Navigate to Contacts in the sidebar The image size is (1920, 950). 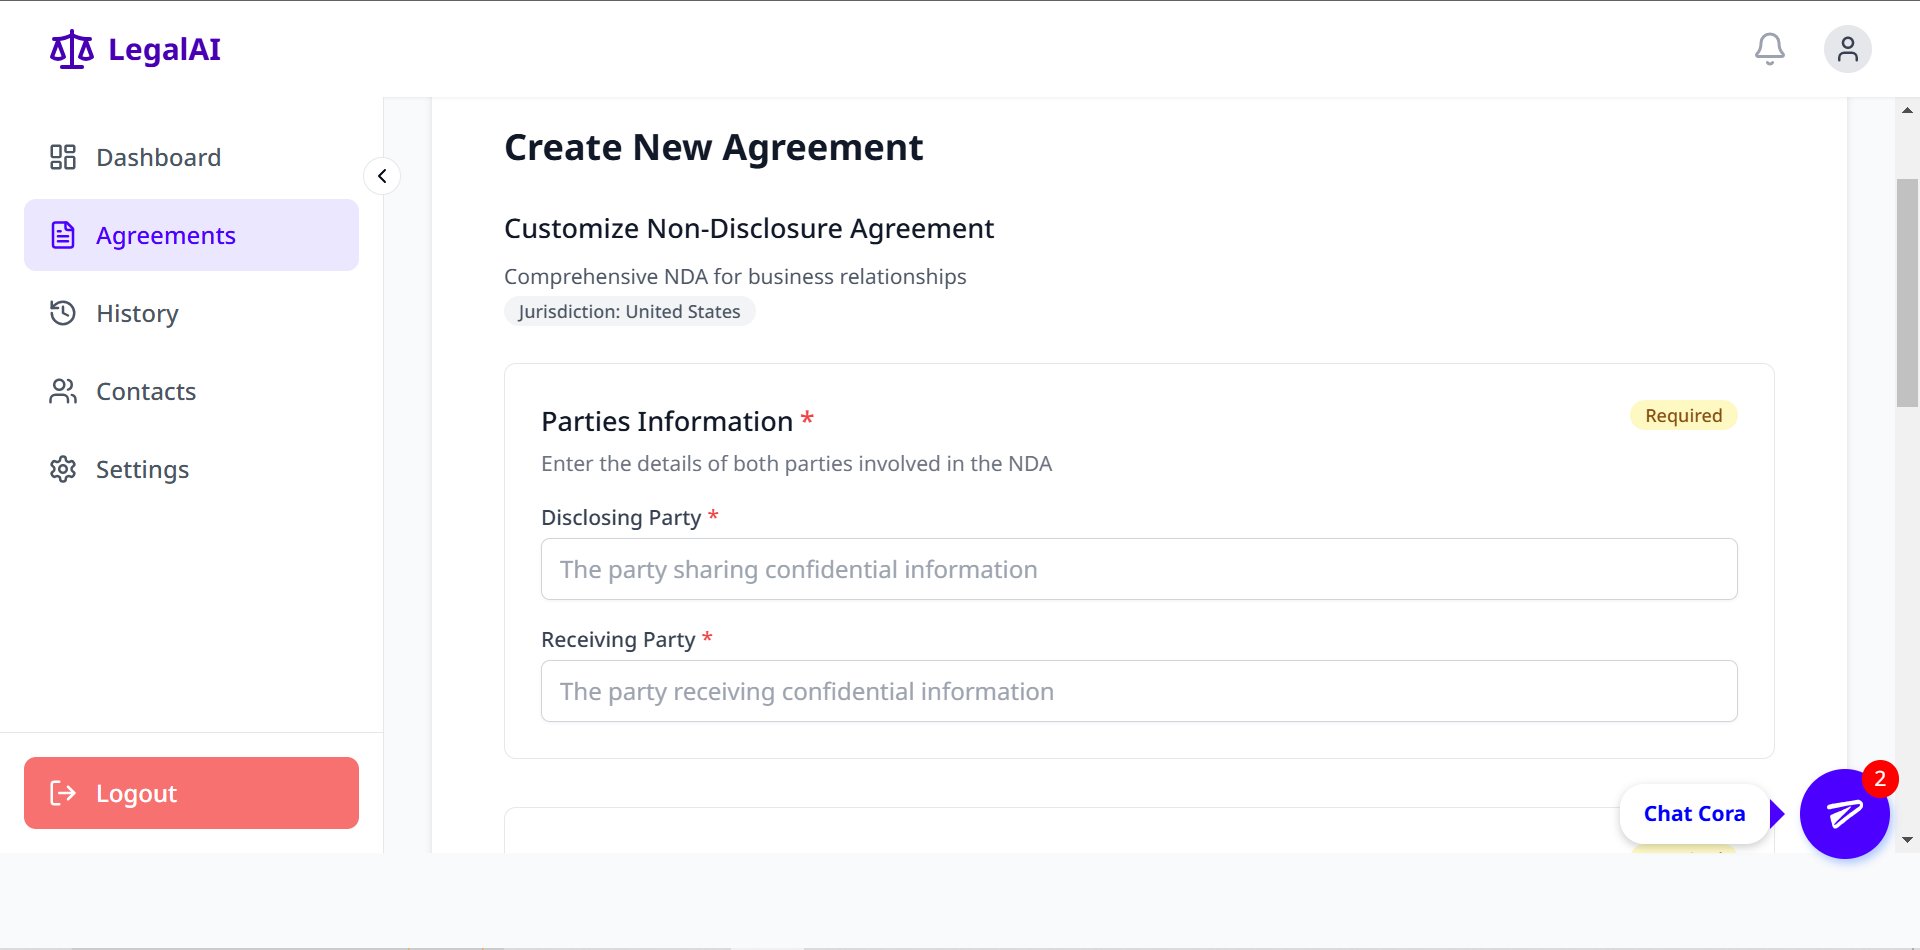[146, 391]
